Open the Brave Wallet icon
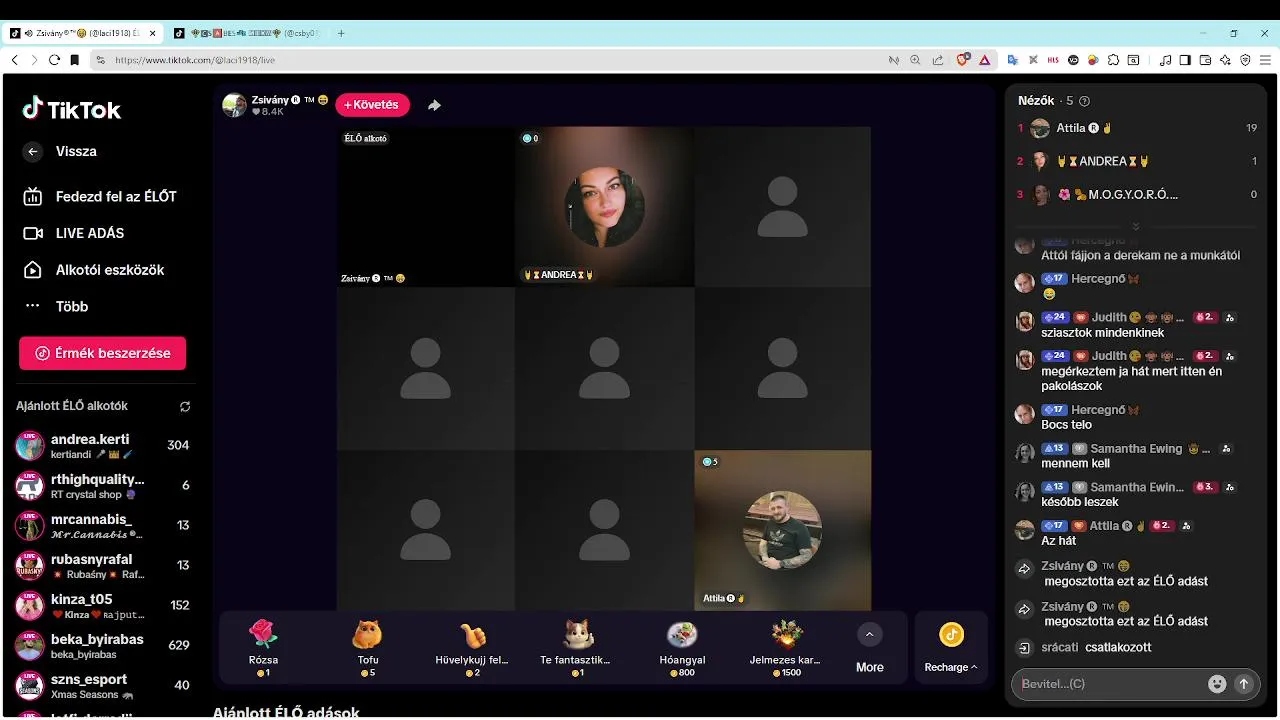Image resolution: width=1280 pixels, height=720 pixels. tap(1205, 60)
